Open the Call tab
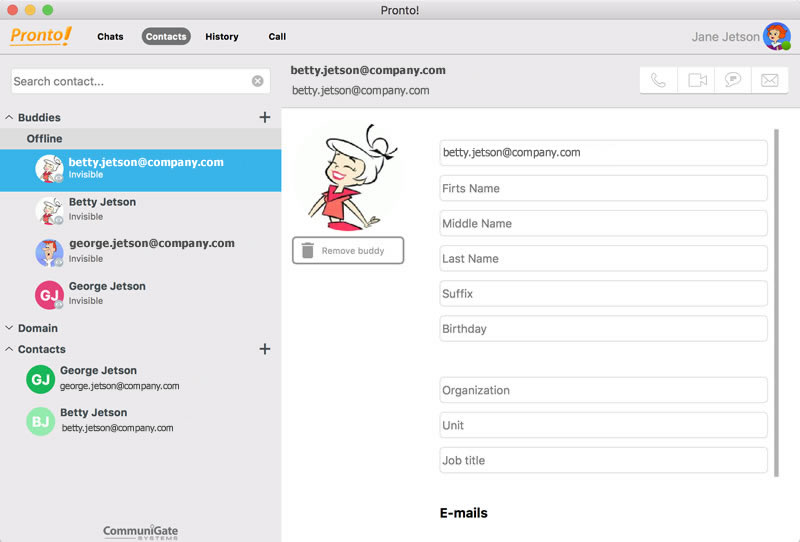 click(x=277, y=36)
